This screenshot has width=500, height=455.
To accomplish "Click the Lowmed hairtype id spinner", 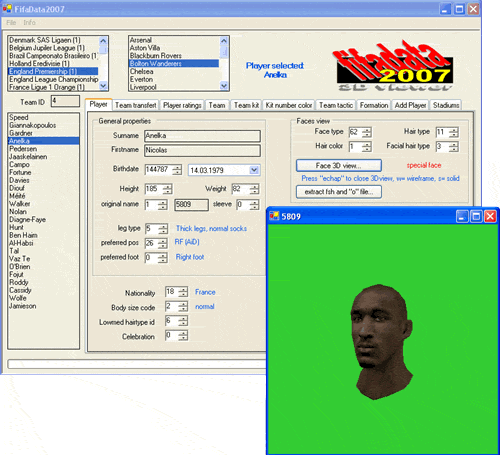I will [183, 321].
